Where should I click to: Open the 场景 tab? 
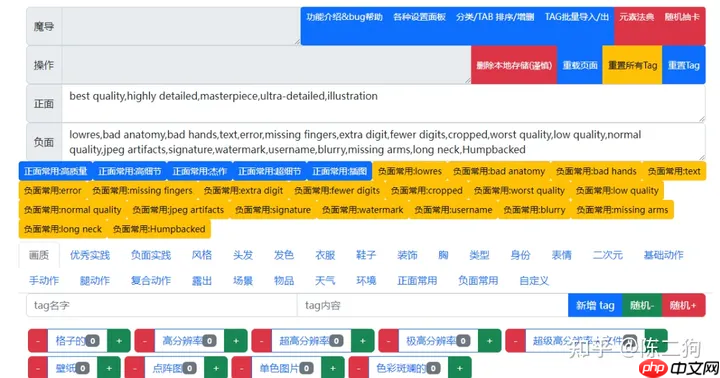243,280
